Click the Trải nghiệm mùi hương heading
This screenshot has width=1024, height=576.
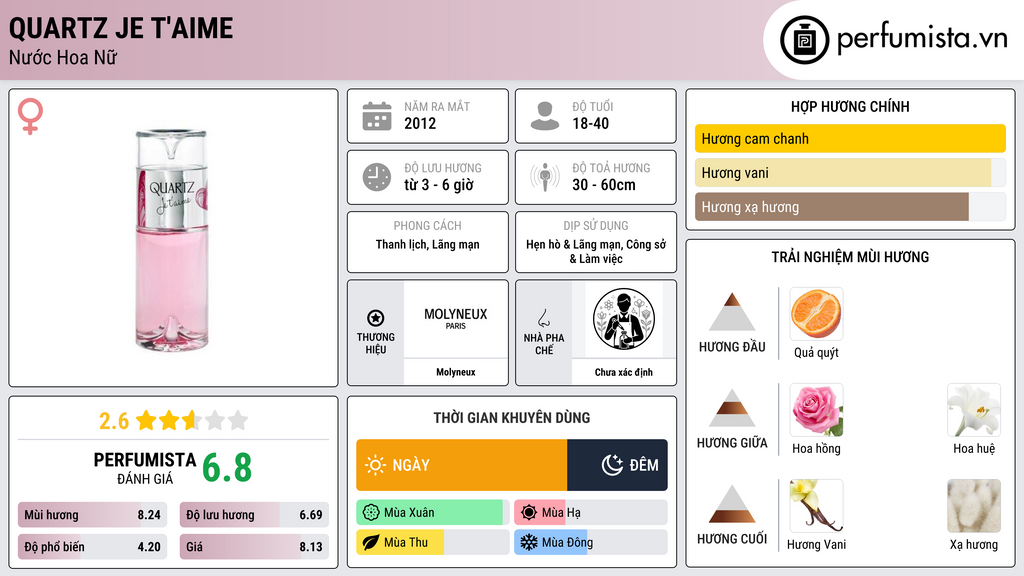pyautogui.click(x=850, y=257)
